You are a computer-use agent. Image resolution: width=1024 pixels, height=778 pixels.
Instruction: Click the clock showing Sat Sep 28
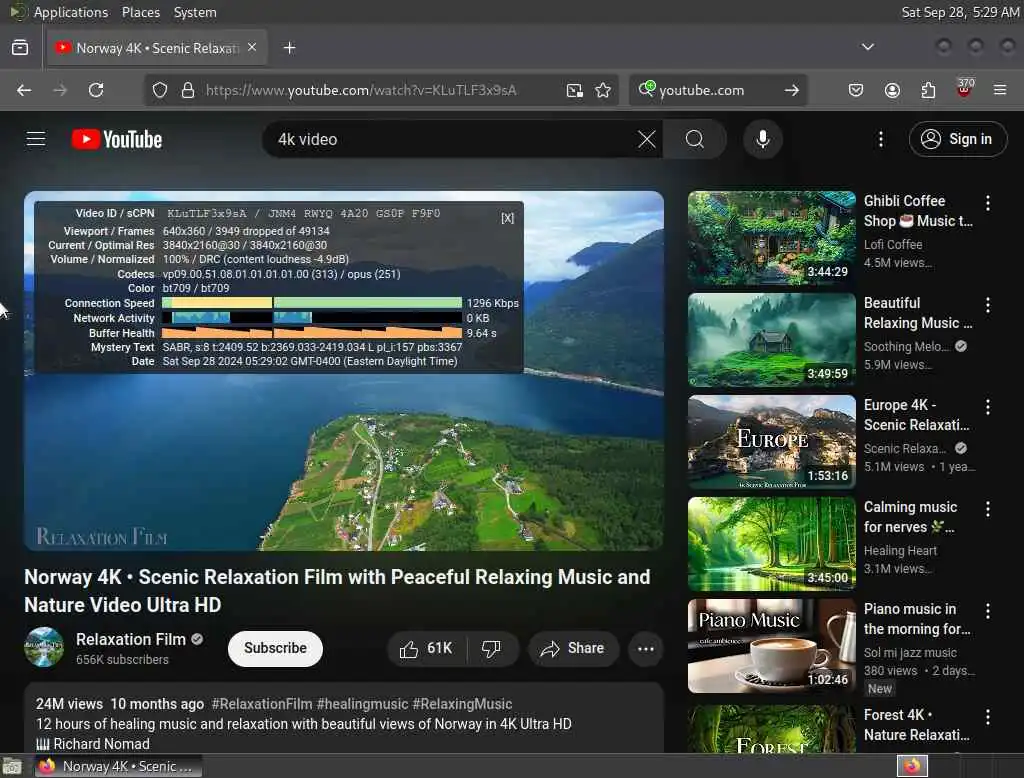coord(960,12)
